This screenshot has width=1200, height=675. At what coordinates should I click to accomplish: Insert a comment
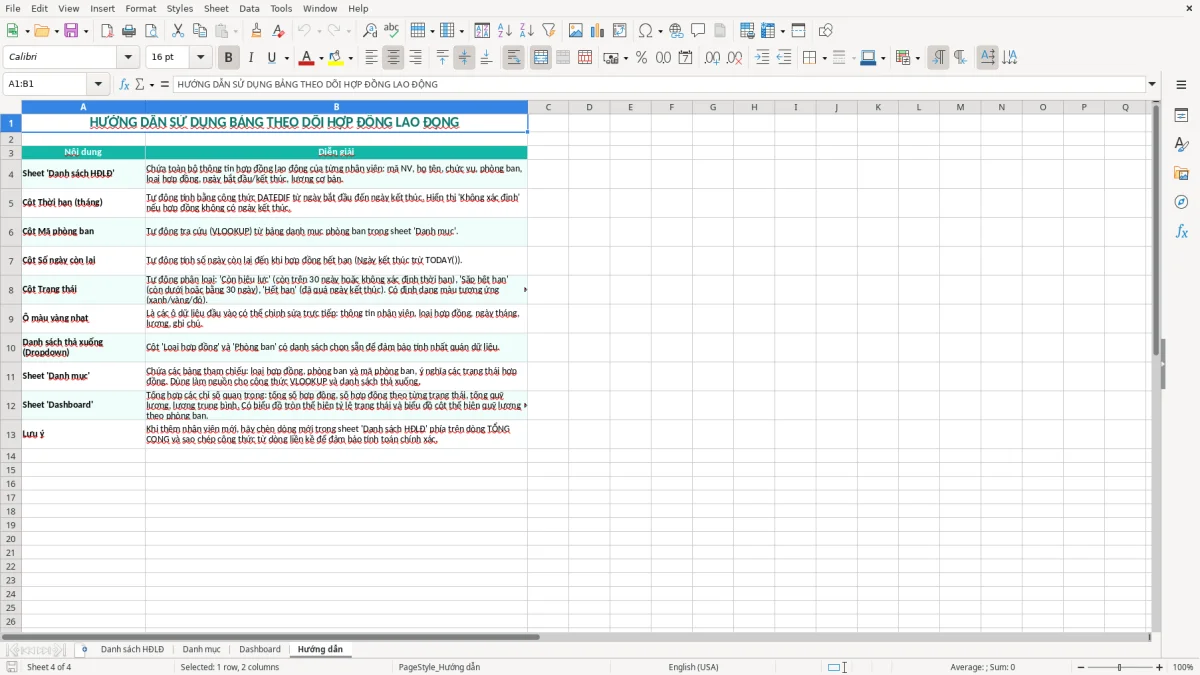(698, 31)
